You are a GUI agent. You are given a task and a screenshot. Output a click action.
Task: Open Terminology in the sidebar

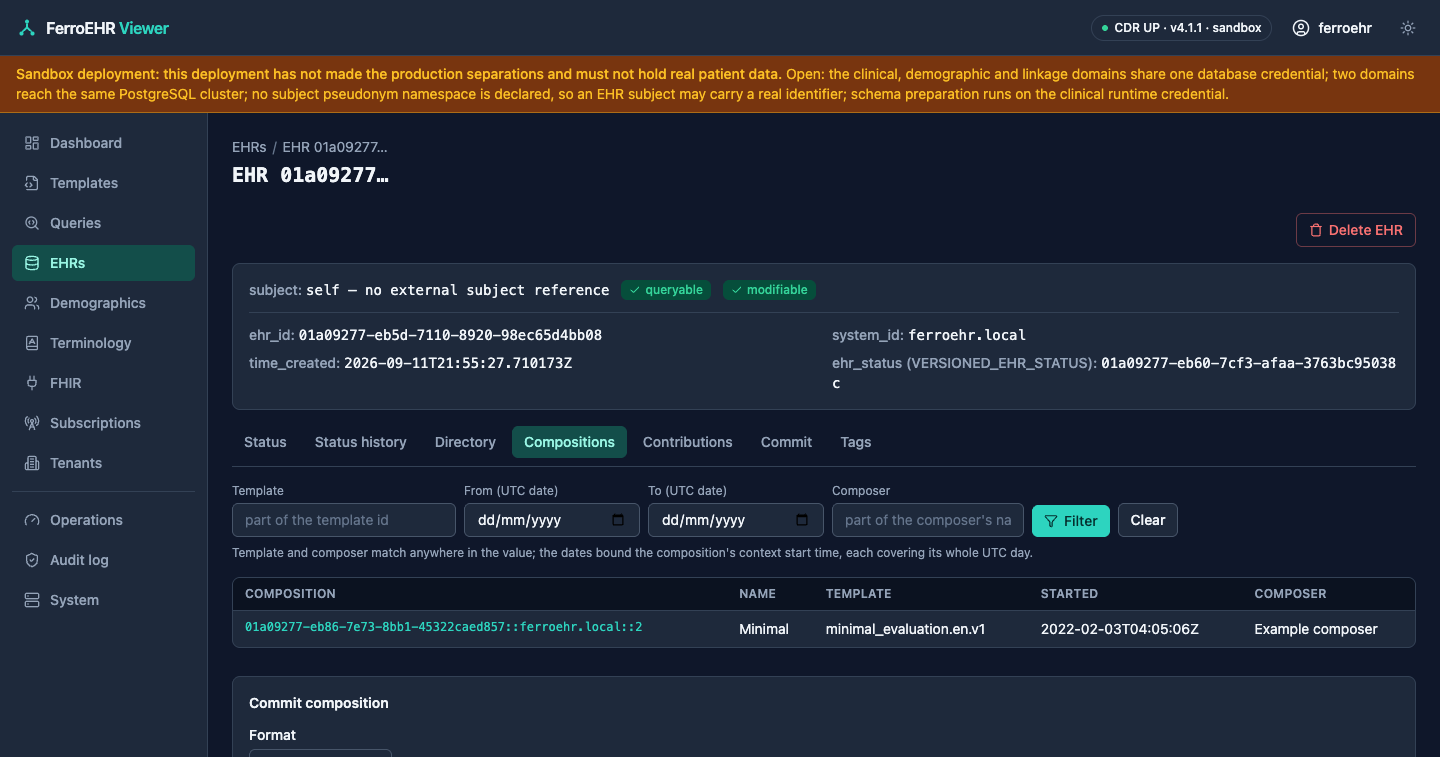point(103,343)
